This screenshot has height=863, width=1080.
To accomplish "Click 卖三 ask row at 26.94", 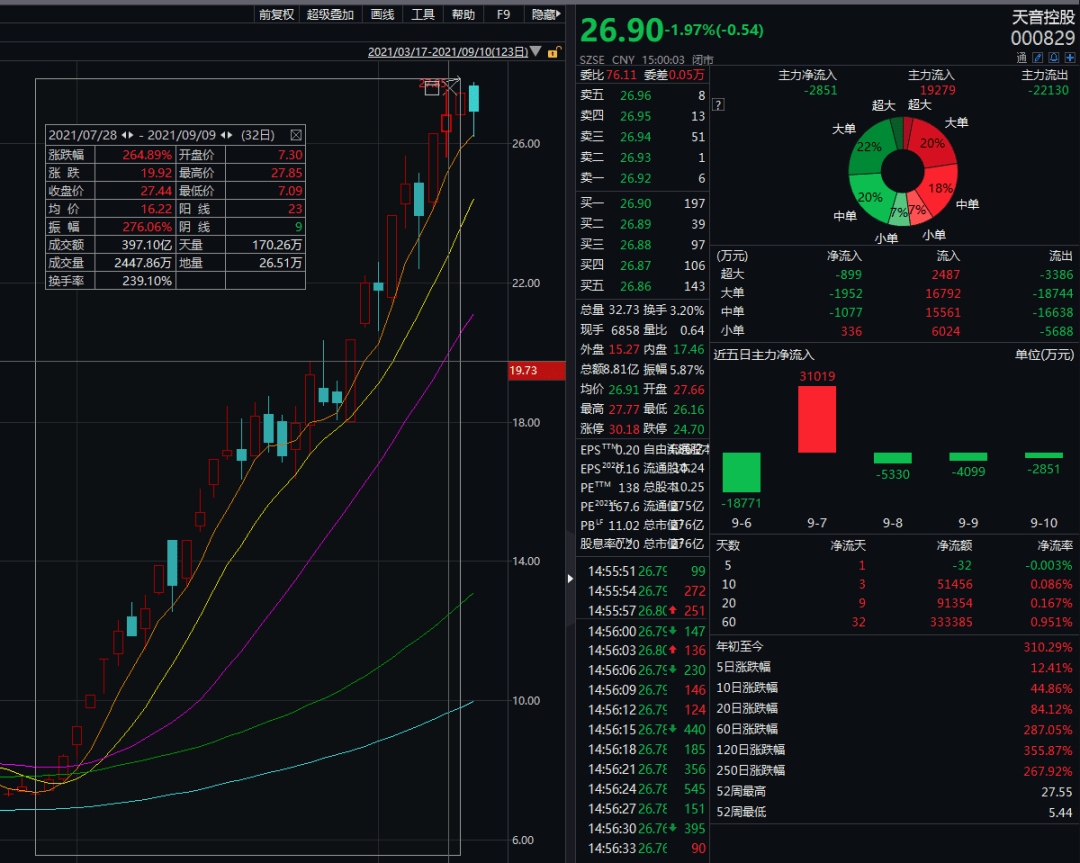I will [x=643, y=137].
